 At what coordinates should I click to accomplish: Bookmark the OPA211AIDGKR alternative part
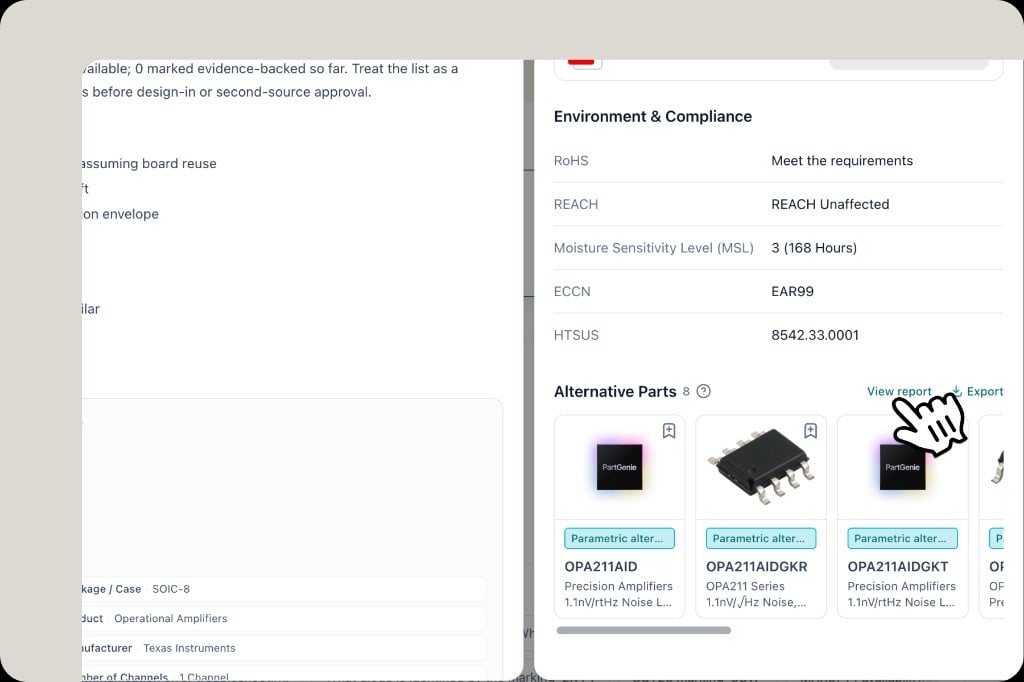coord(810,430)
